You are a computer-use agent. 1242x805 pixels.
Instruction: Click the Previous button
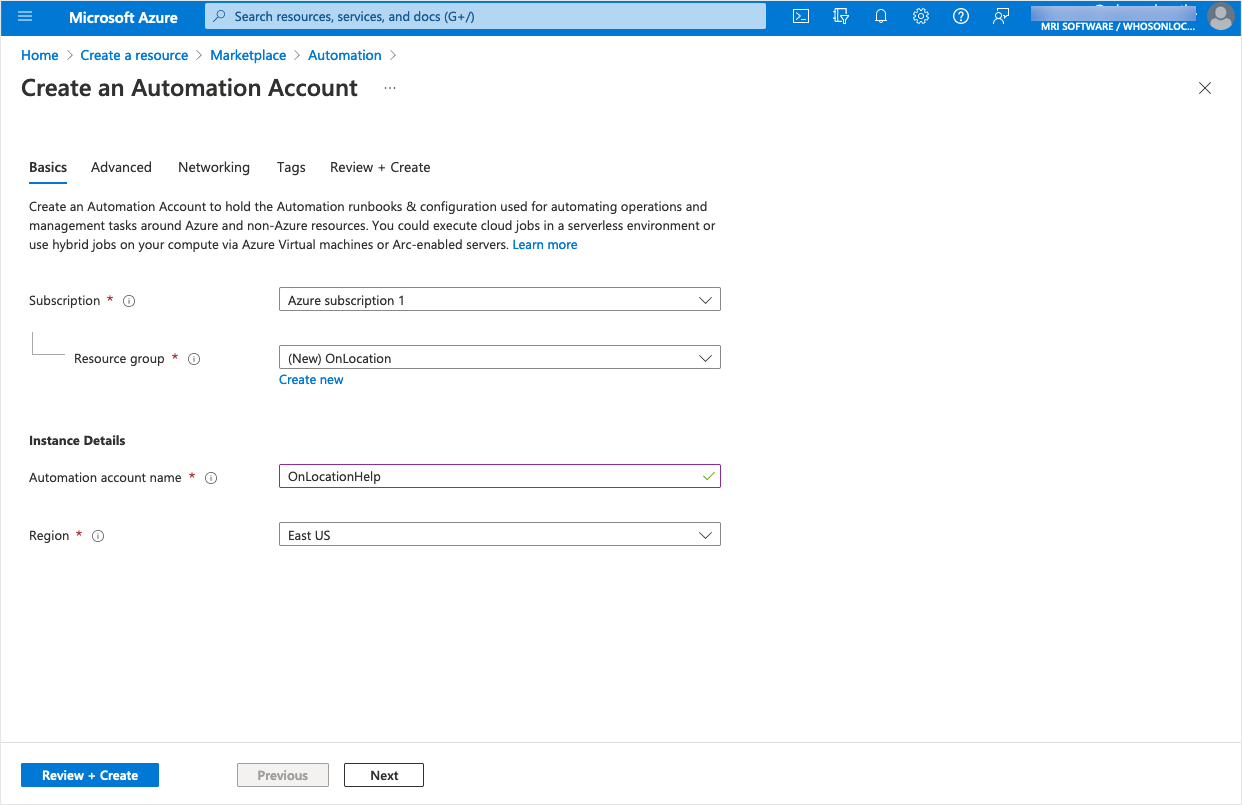(283, 775)
